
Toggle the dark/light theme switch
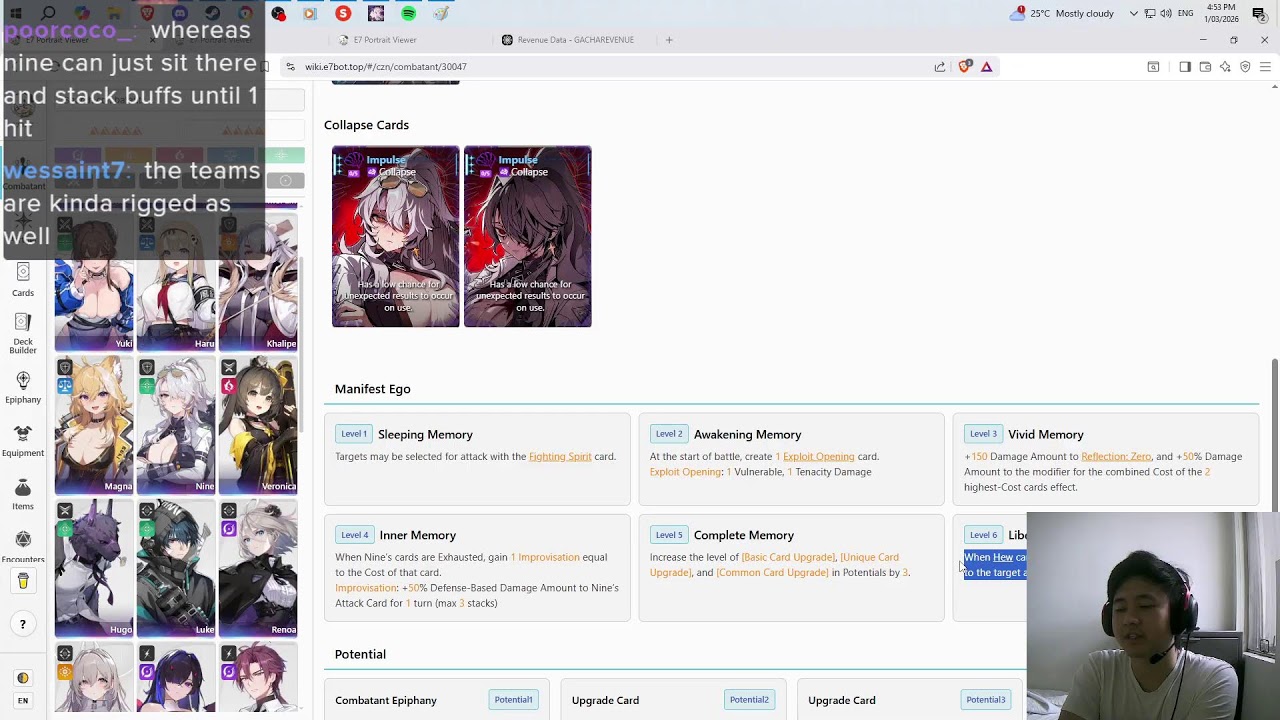pyautogui.click(x=23, y=678)
